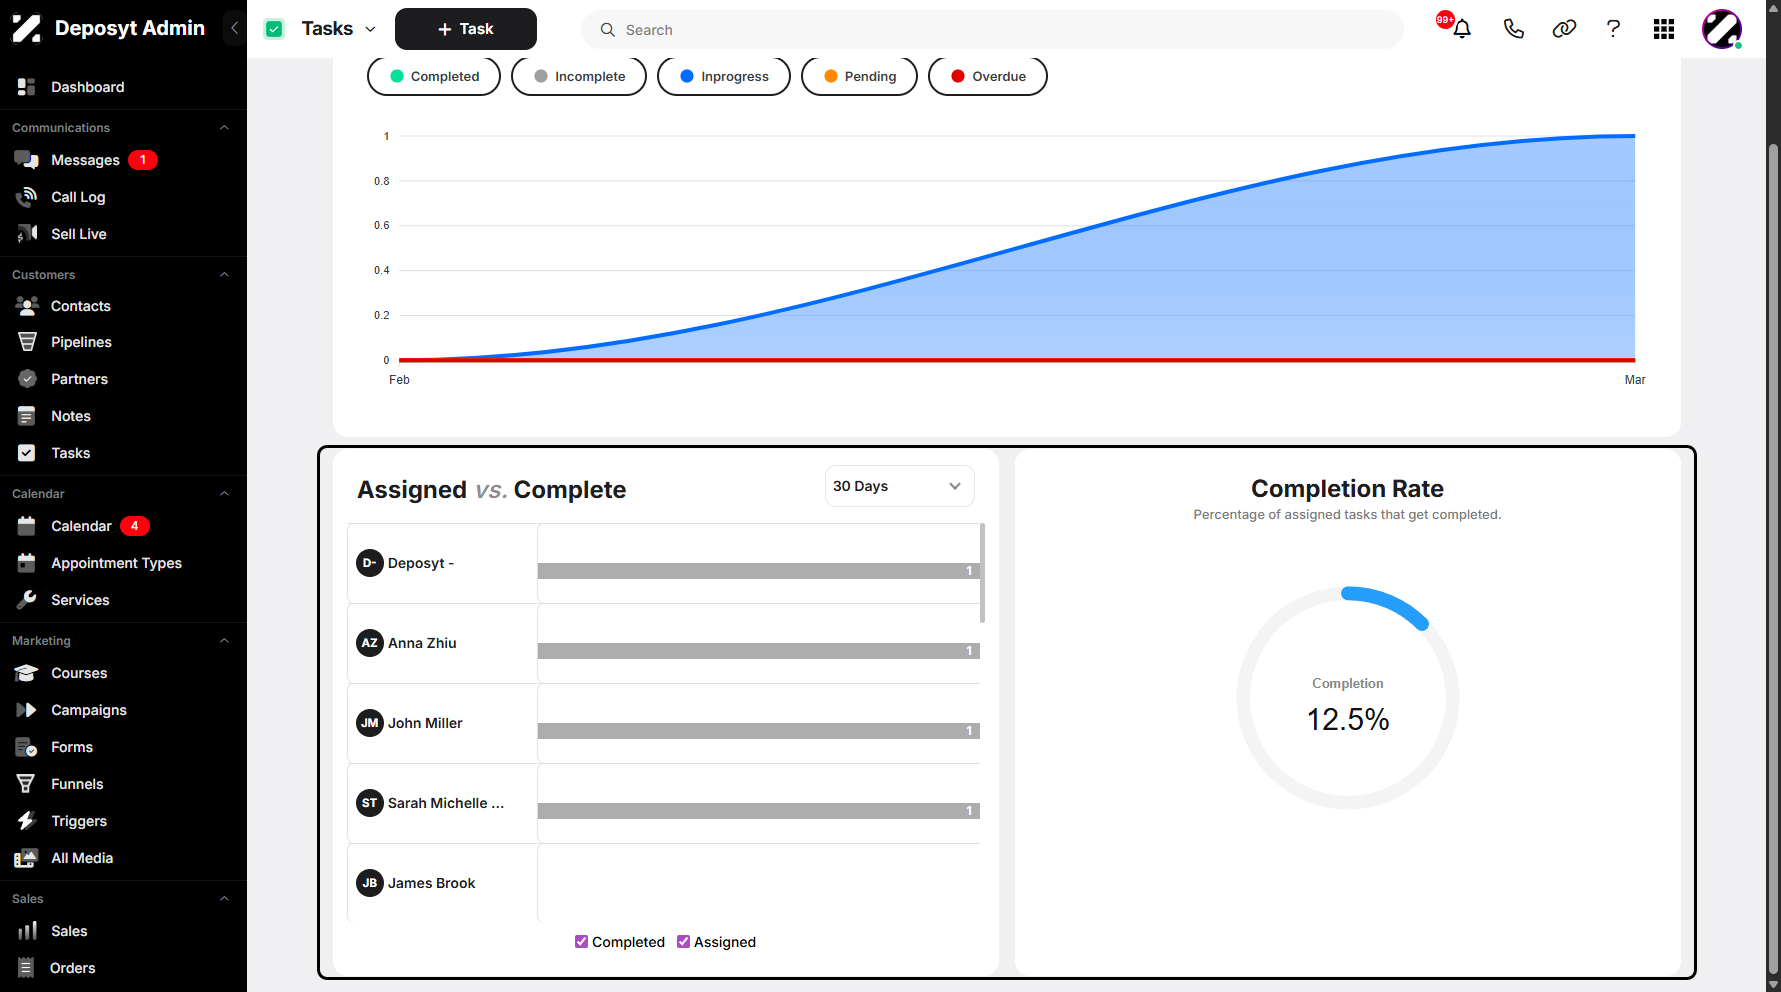This screenshot has height=992, width=1781.
Task: Collapse the Marketing section
Action: tap(224, 641)
